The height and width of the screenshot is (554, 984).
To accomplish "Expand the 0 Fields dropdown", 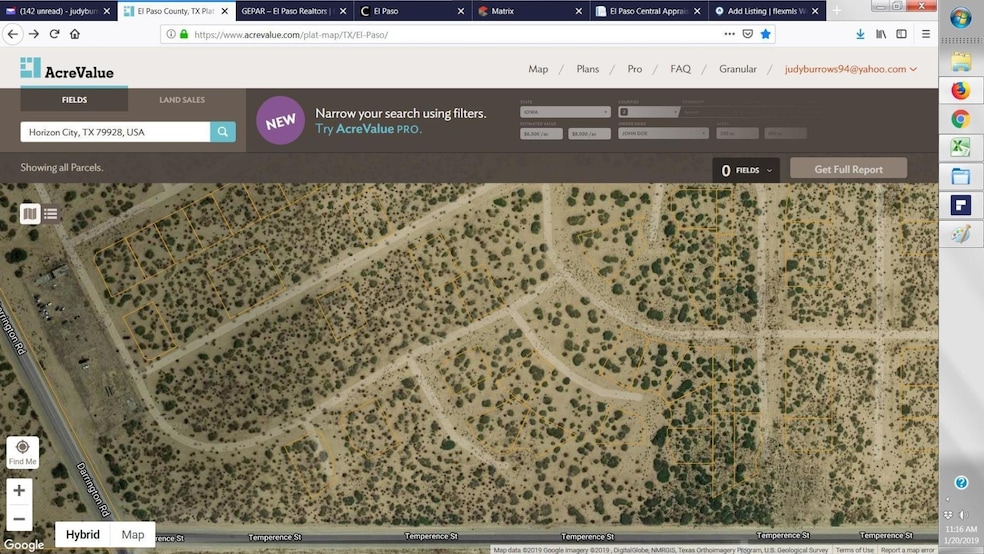I will point(746,170).
